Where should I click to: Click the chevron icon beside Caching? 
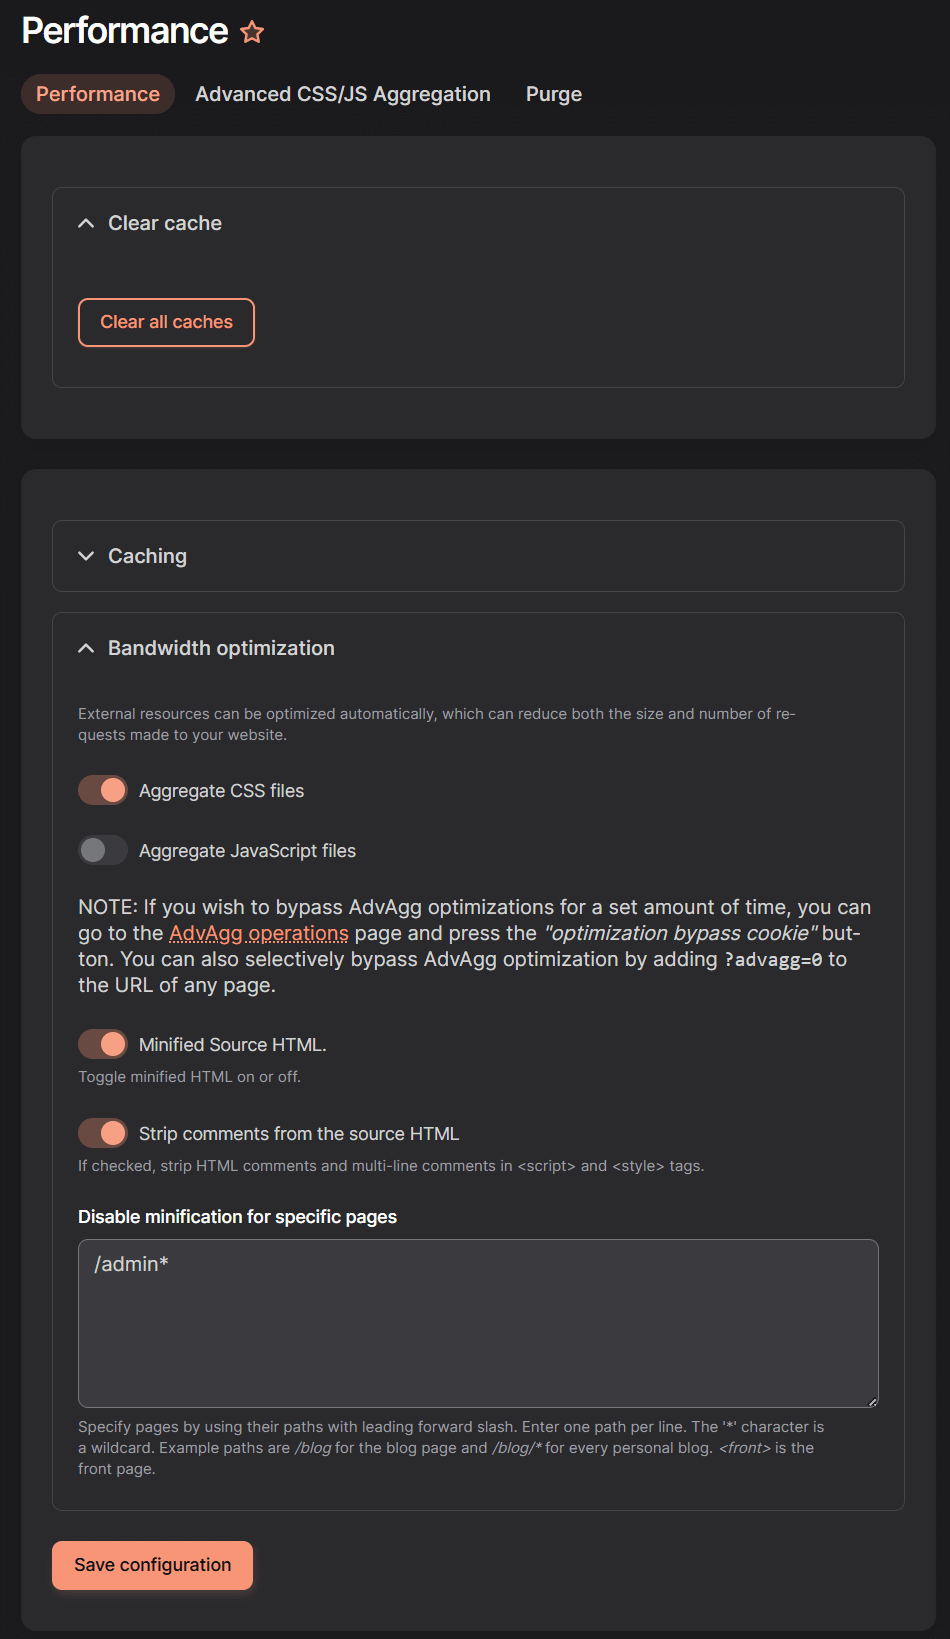point(86,556)
